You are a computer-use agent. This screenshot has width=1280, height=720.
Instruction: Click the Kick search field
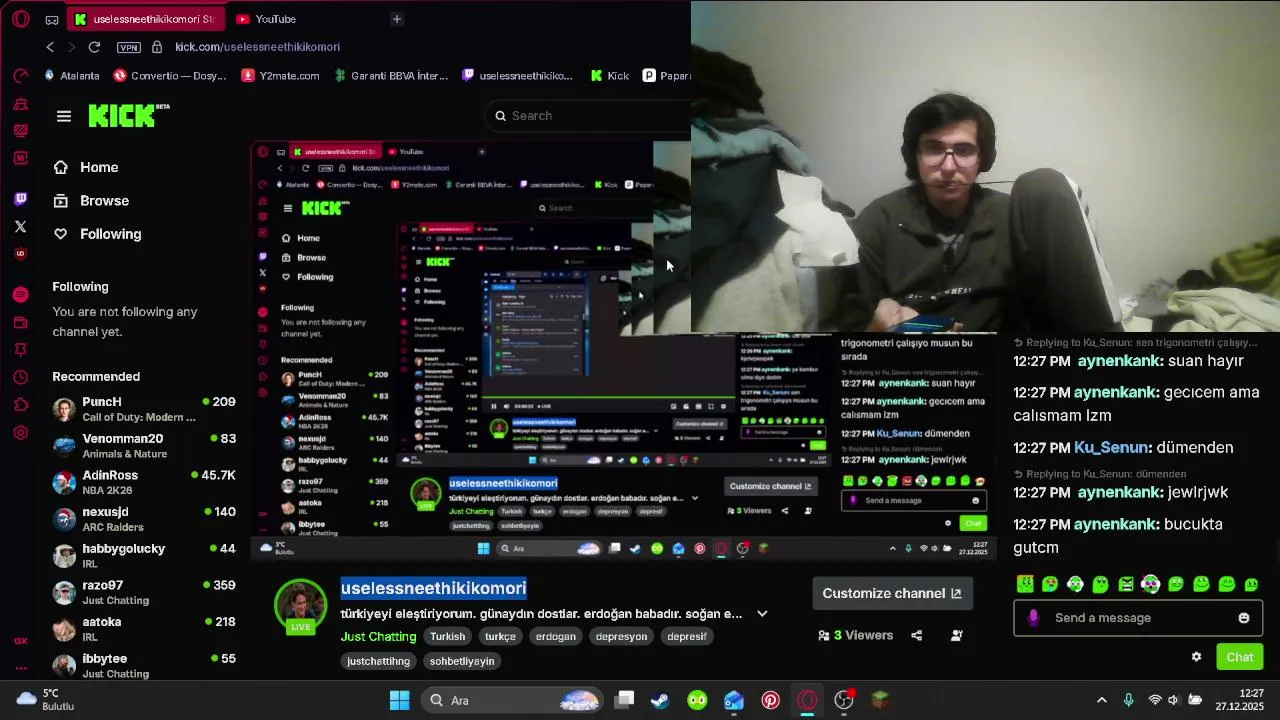point(590,116)
